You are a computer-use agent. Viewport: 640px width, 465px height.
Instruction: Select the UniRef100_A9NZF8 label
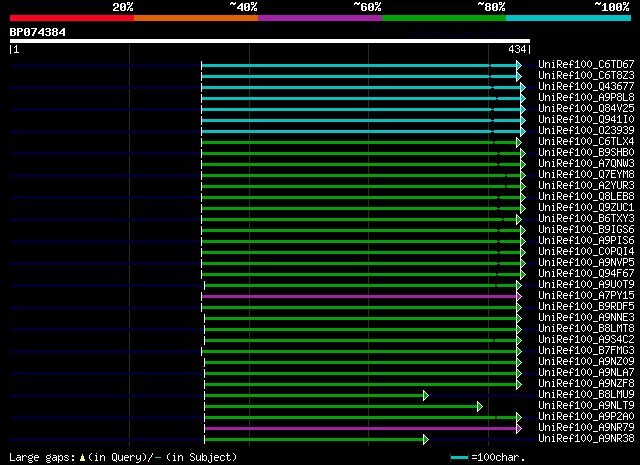coord(586,384)
